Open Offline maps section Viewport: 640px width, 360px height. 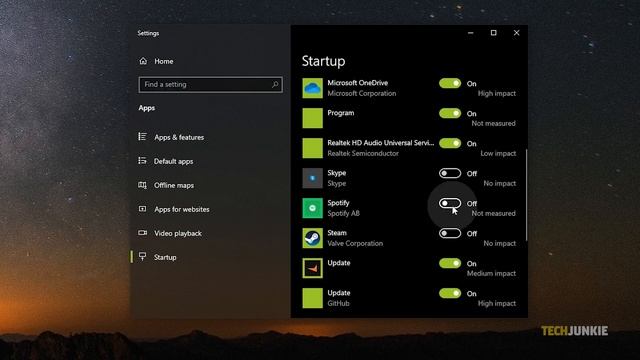pyautogui.click(x=174, y=185)
